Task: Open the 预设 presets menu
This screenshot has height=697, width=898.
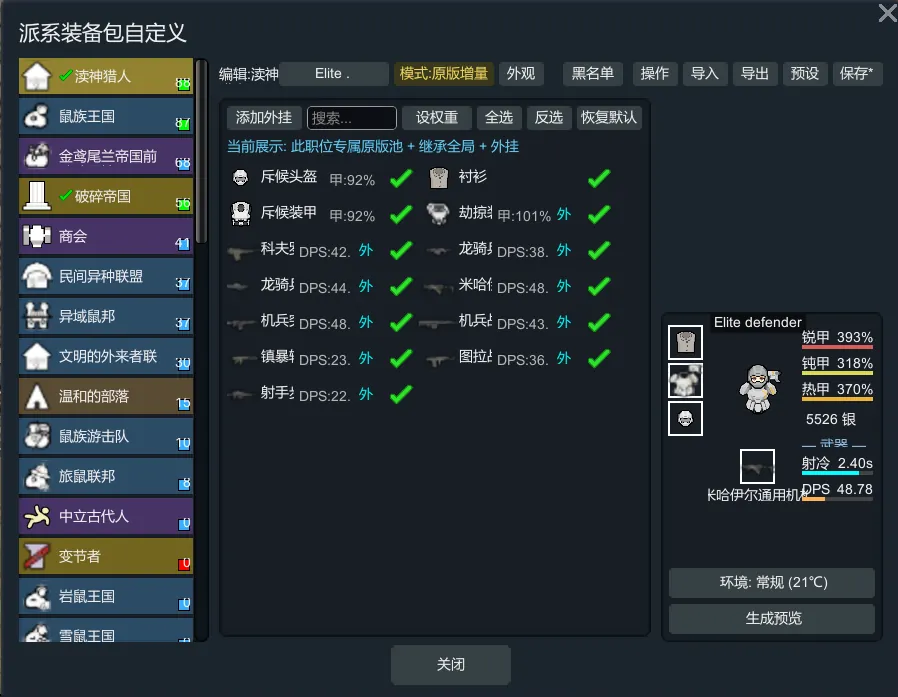Action: 804,74
